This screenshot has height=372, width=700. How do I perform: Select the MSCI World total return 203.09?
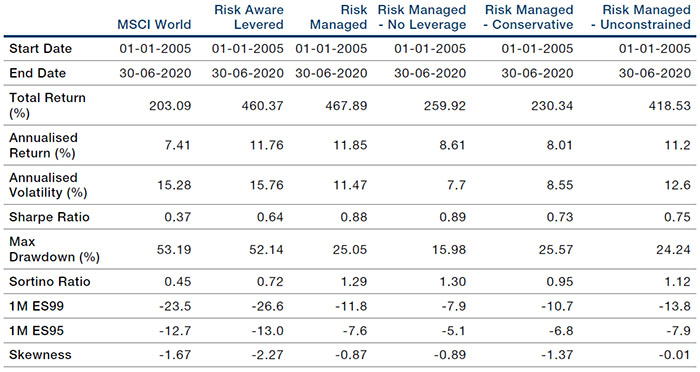pos(170,106)
